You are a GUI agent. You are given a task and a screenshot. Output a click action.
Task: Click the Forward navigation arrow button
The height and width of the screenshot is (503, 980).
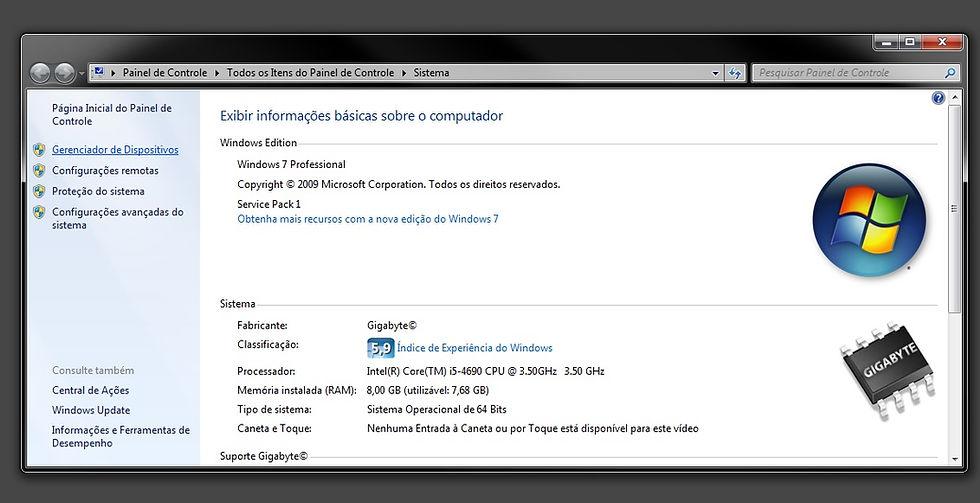pyautogui.click(x=64, y=73)
